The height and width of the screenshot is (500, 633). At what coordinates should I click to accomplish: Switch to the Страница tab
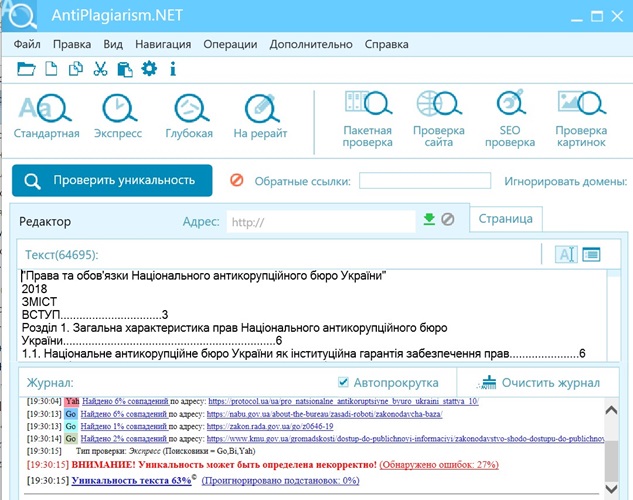(505, 219)
